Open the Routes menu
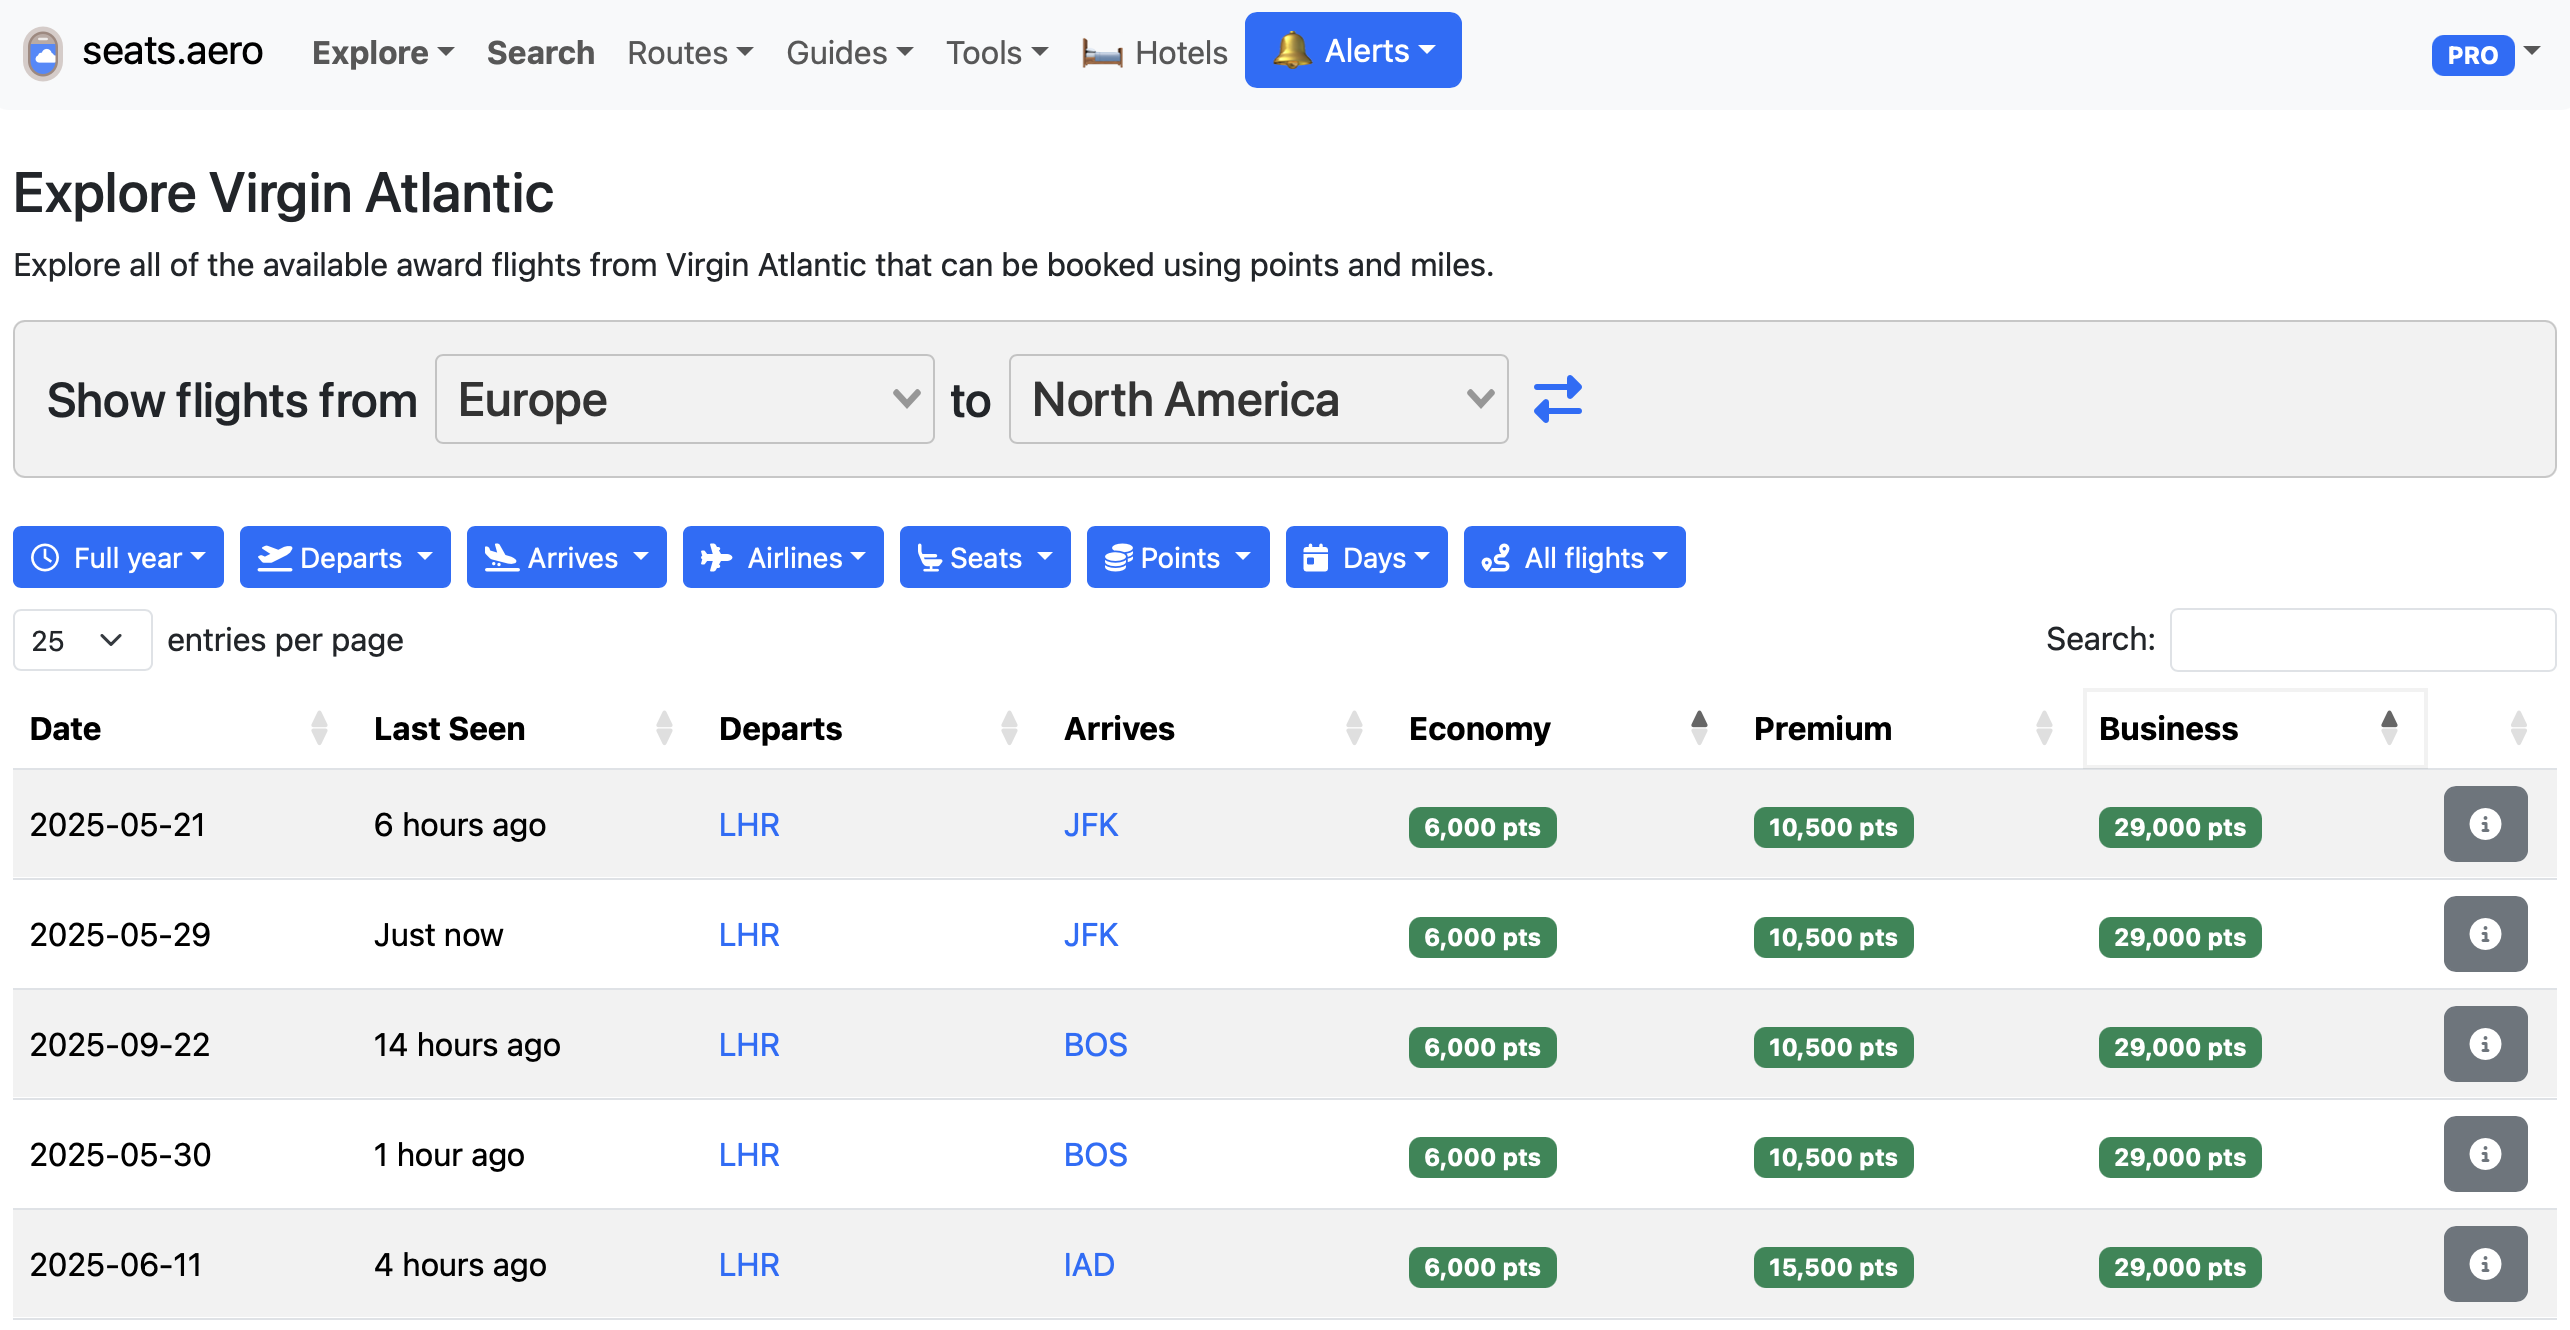 click(690, 52)
